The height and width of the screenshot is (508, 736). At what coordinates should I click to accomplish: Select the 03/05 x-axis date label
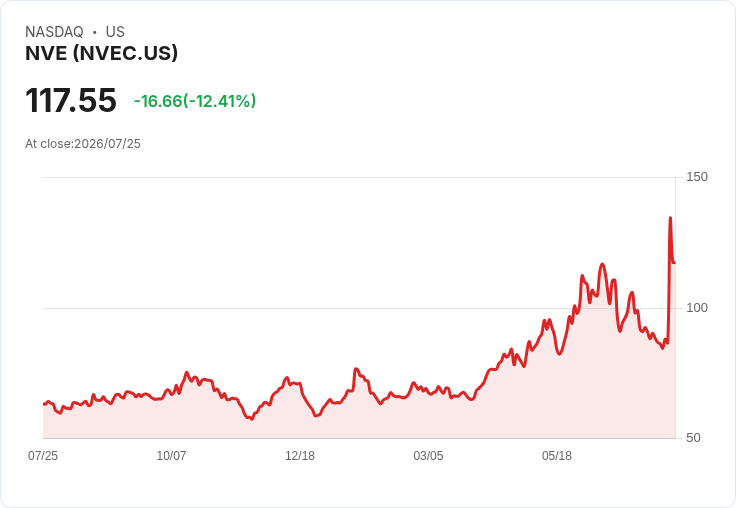(428, 456)
